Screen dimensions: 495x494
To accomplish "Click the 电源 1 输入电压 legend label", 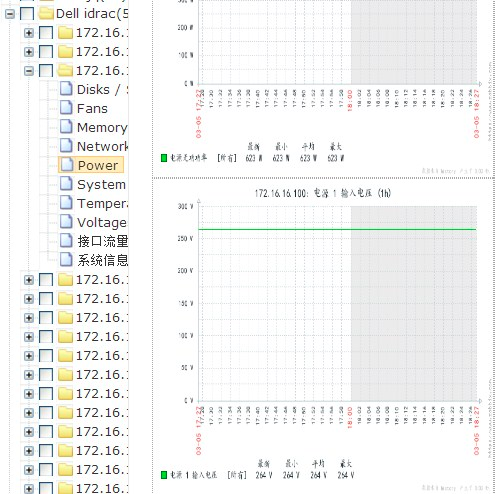I will point(194,475).
